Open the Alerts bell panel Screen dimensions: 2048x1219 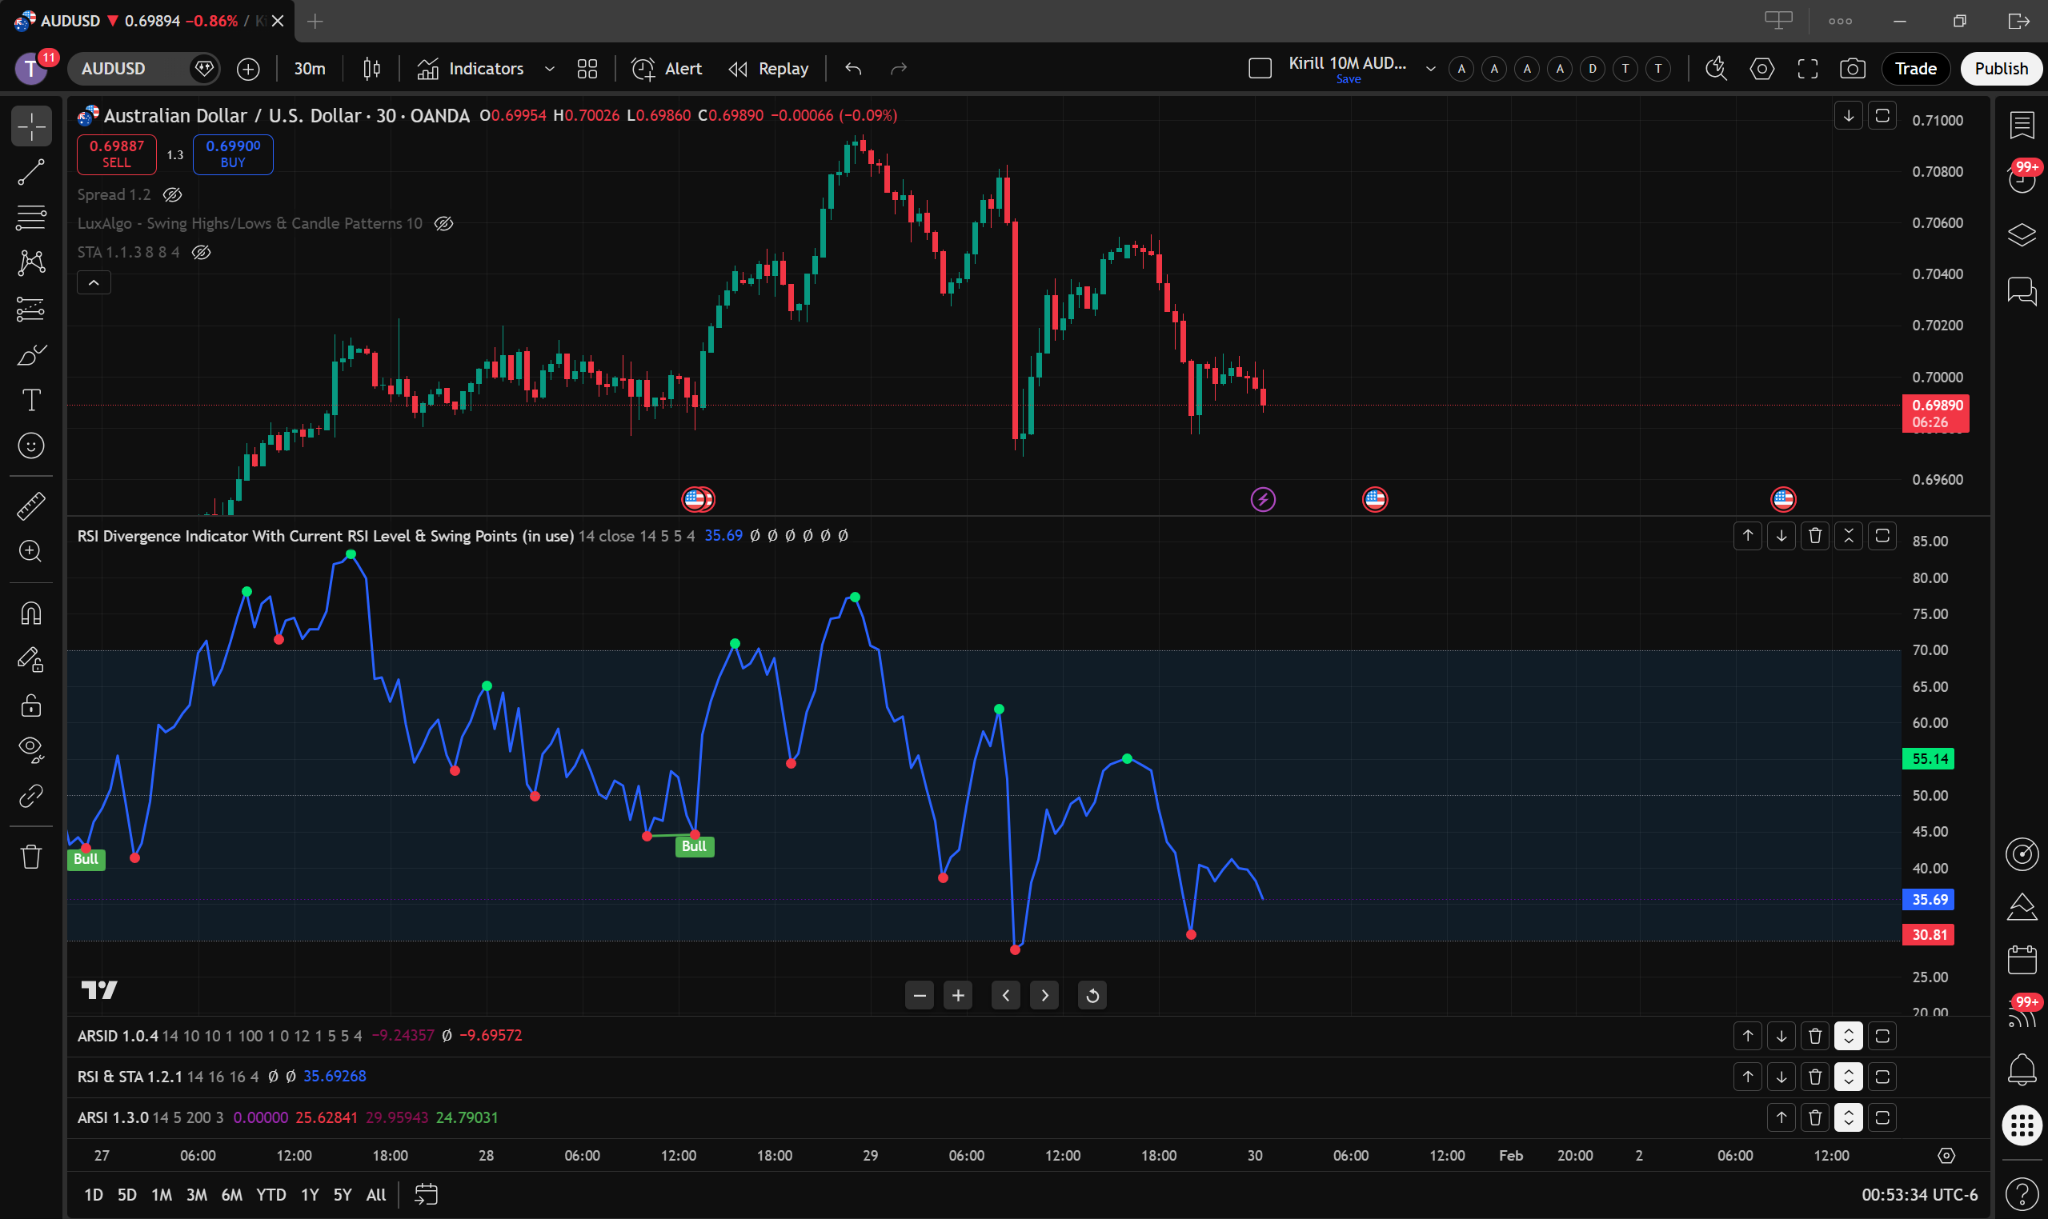tap(2022, 1069)
